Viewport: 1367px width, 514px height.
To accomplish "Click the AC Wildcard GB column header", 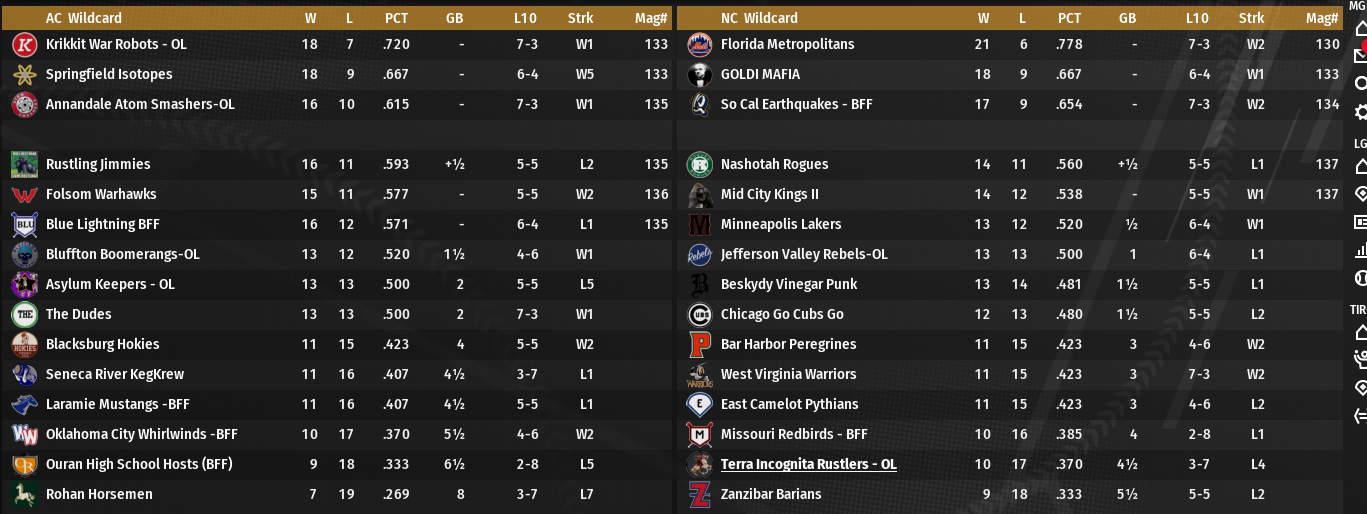I will [x=461, y=18].
